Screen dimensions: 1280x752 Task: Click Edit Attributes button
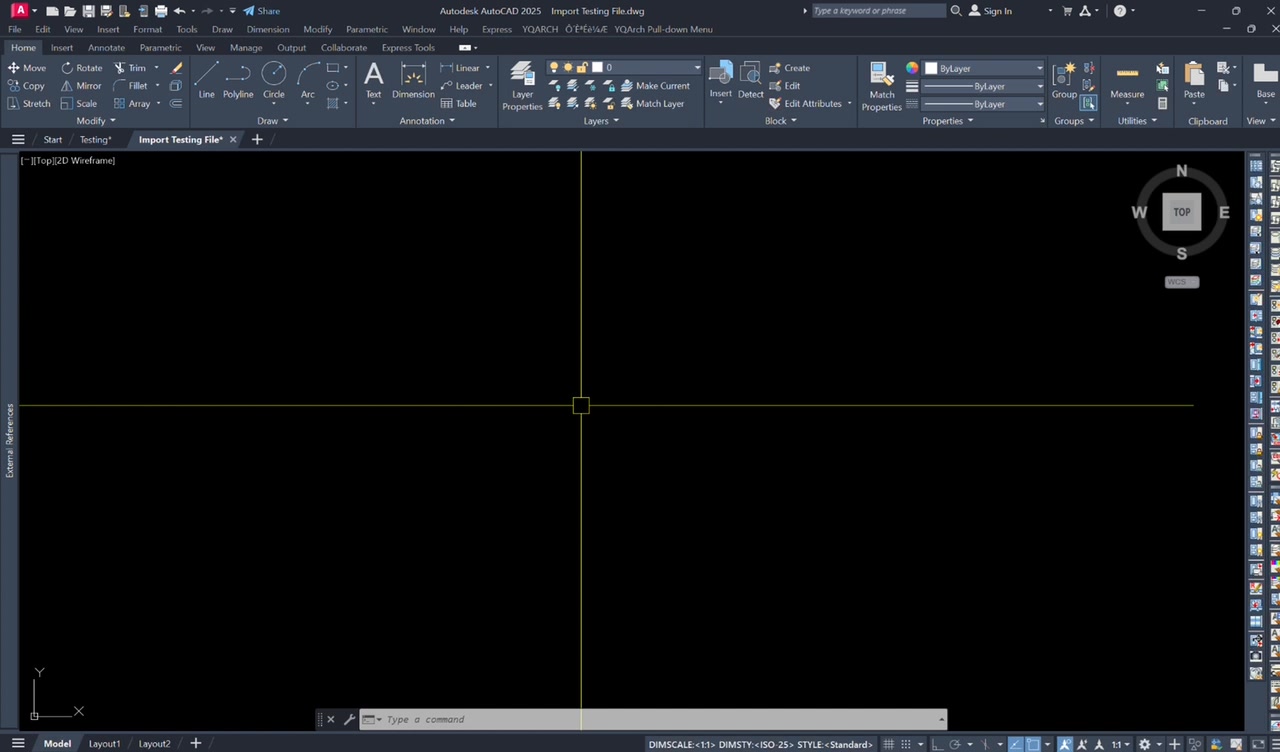tap(805, 104)
